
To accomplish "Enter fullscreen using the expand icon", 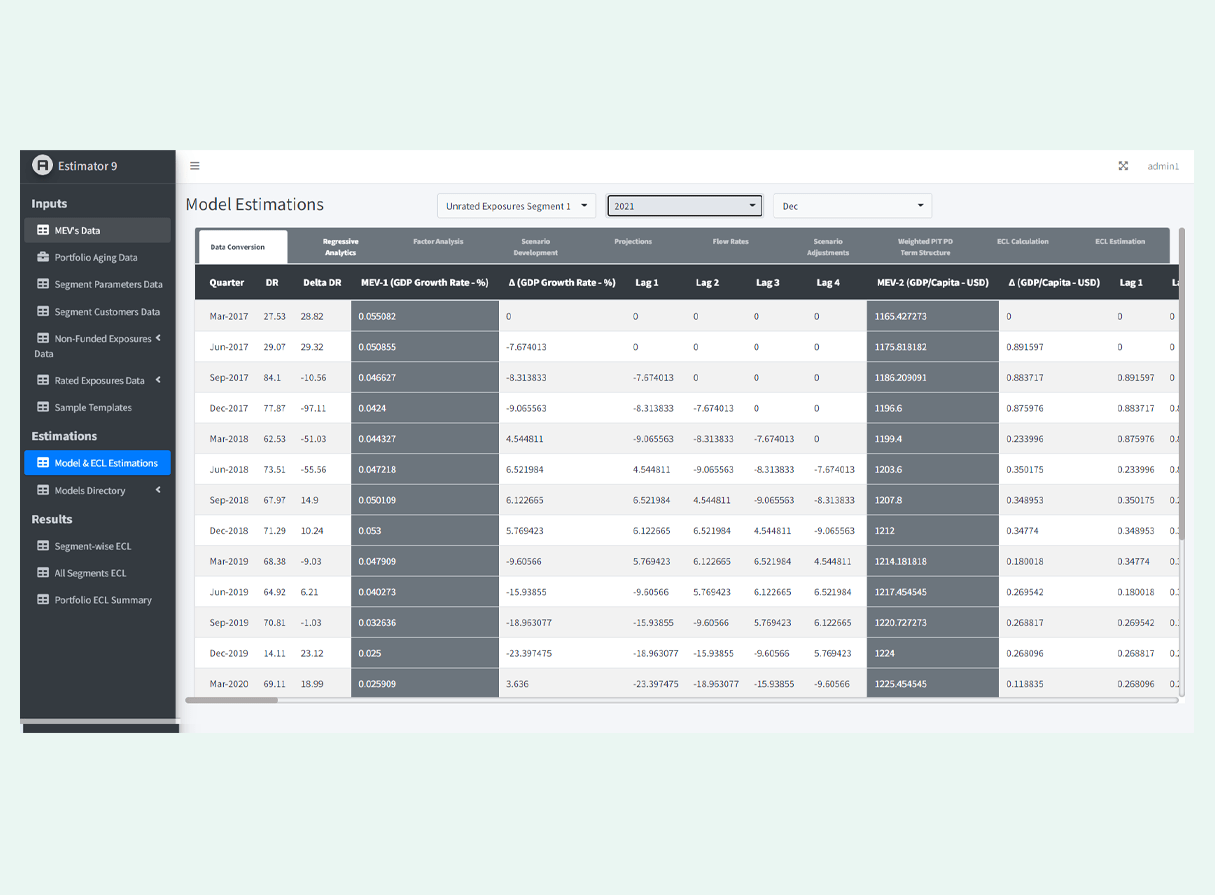I will click(1123, 166).
